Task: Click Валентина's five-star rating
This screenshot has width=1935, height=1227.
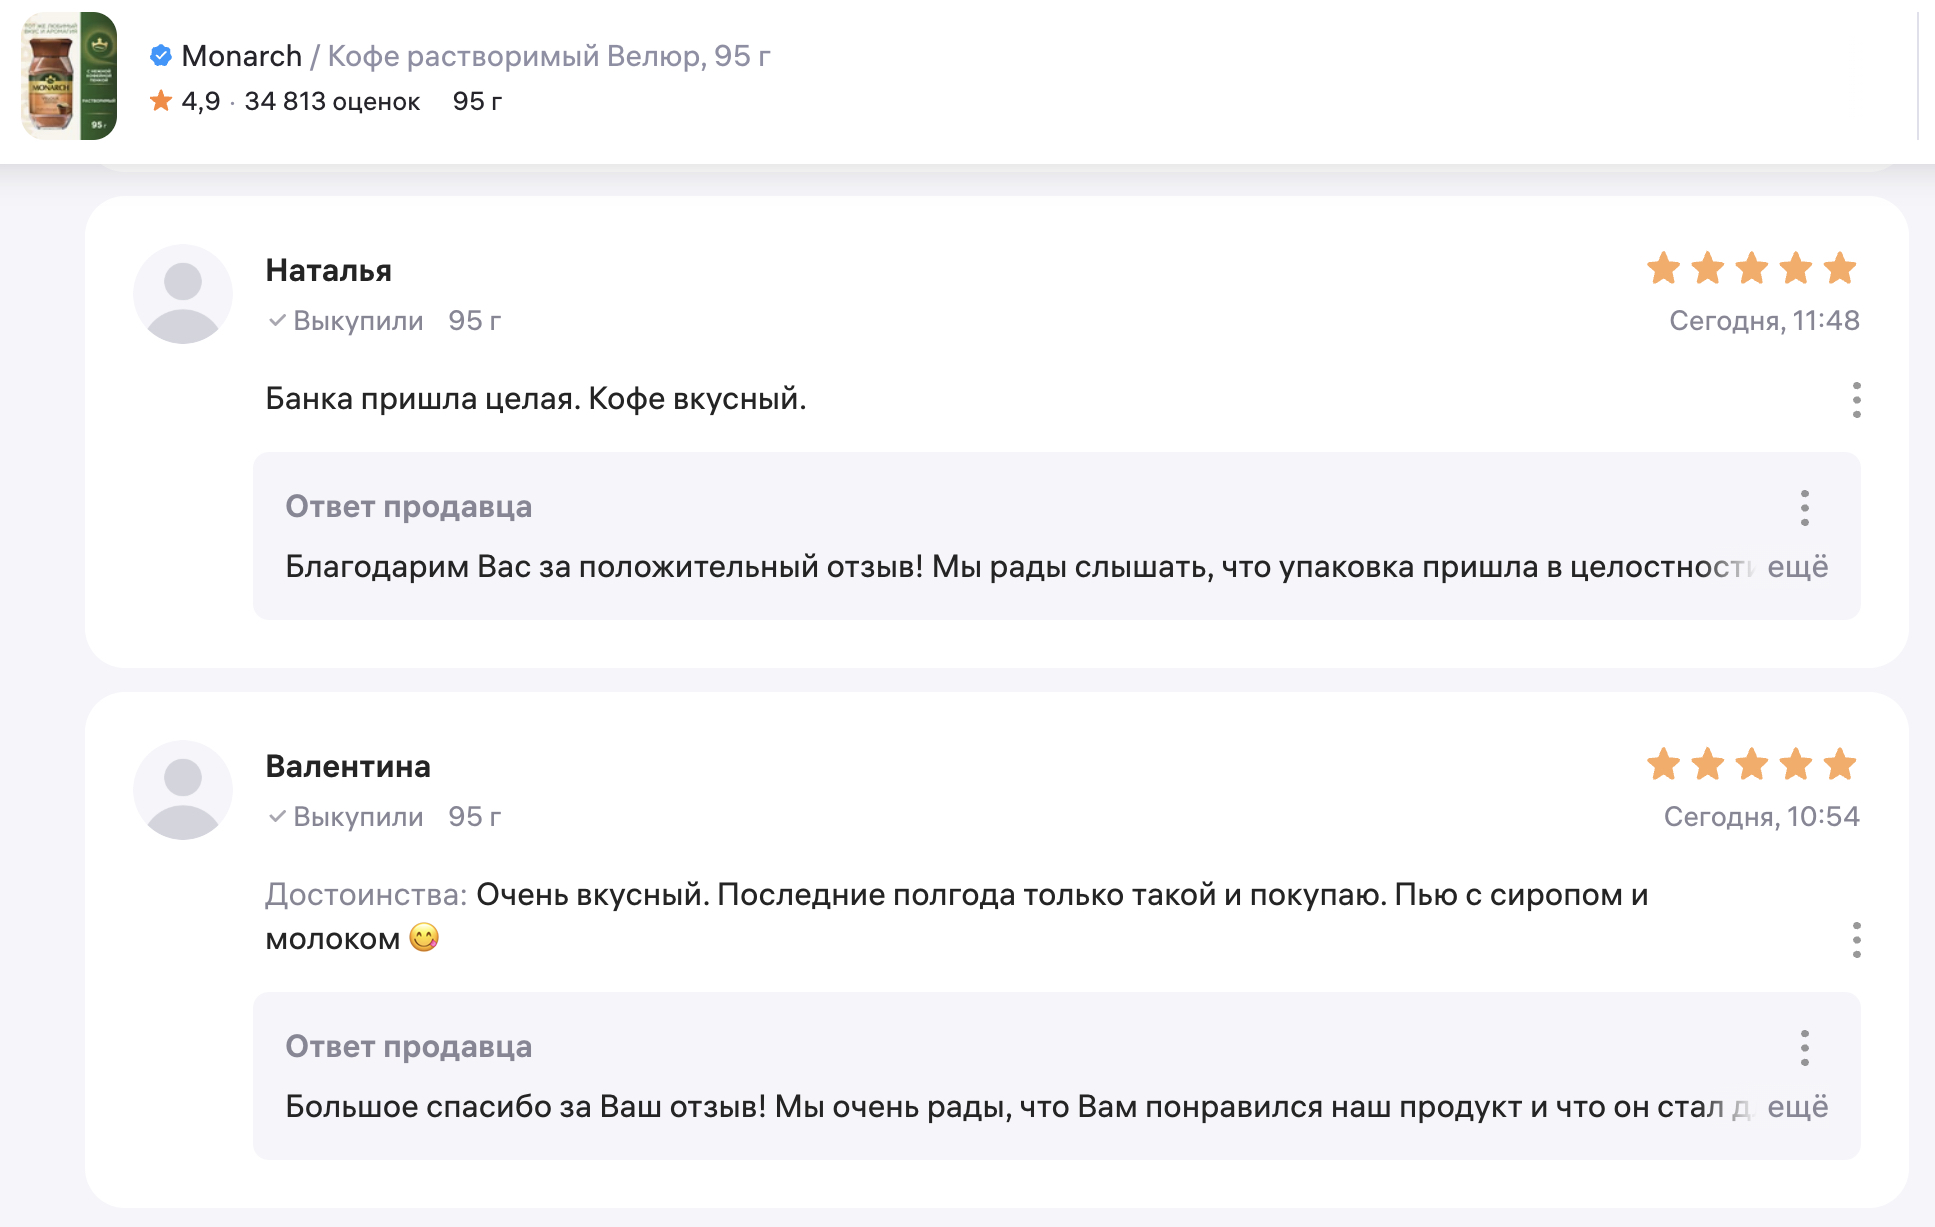Action: pos(1751,764)
